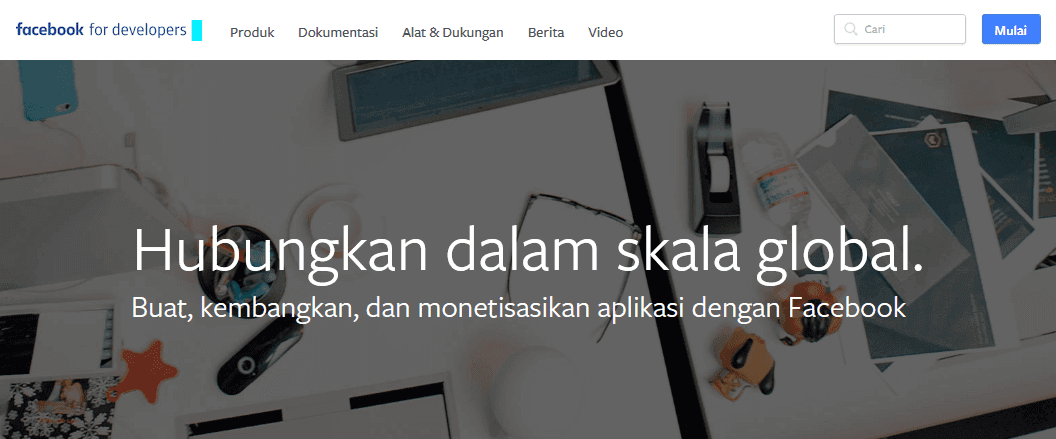Click the magnifying glass search icon
Screen dimensions: 1056x439
pos(851,30)
